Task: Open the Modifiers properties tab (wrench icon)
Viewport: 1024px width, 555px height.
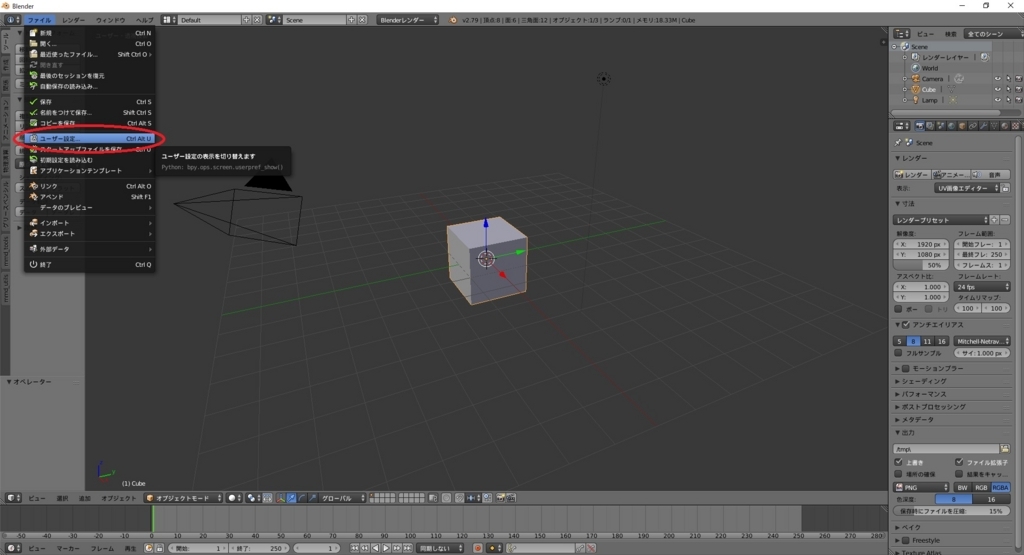Action: pyautogui.click(x=984, y=126)
